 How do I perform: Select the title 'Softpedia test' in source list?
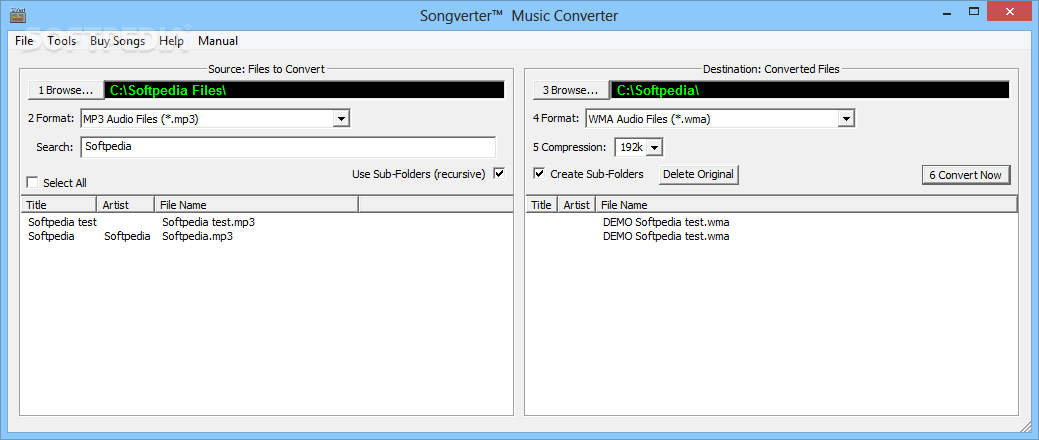63,222
